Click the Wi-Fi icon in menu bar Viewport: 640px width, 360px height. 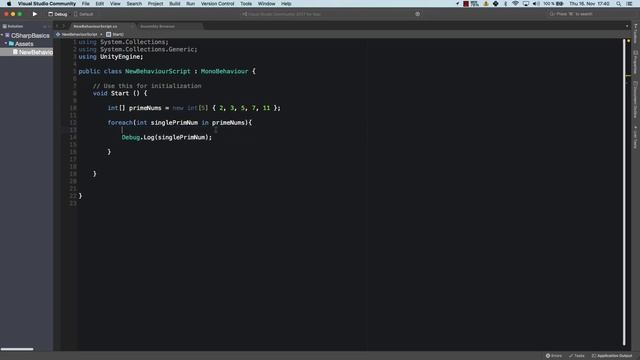(x=515, y=4)
